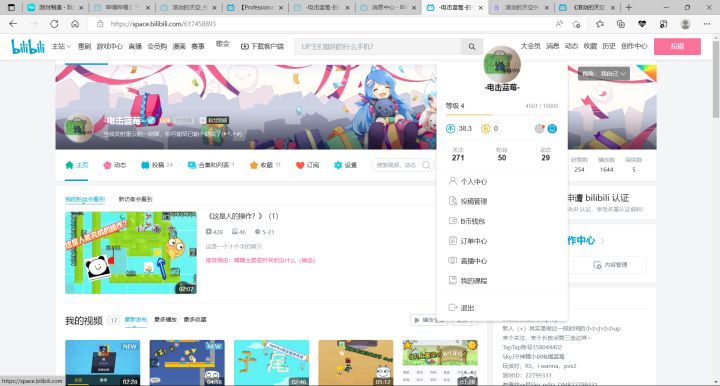Open the video thumbnail with duration 05:12

tap(356, 363)
